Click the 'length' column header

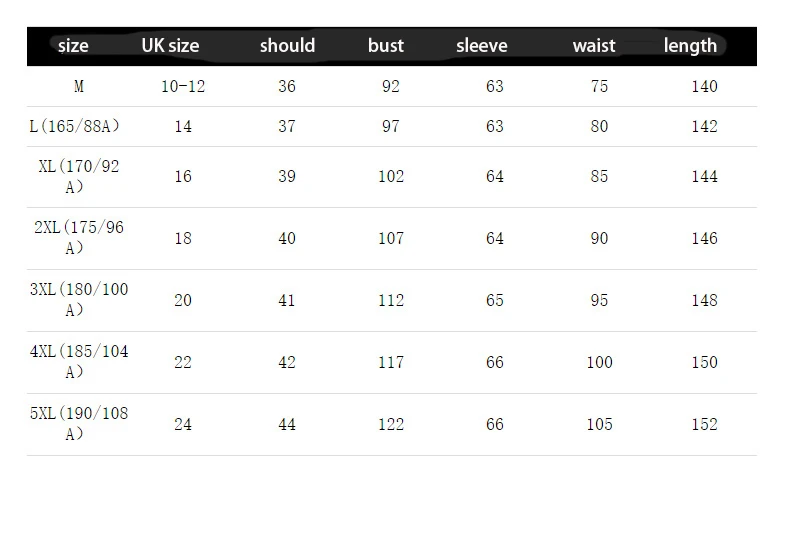click(x=690, y=46)
